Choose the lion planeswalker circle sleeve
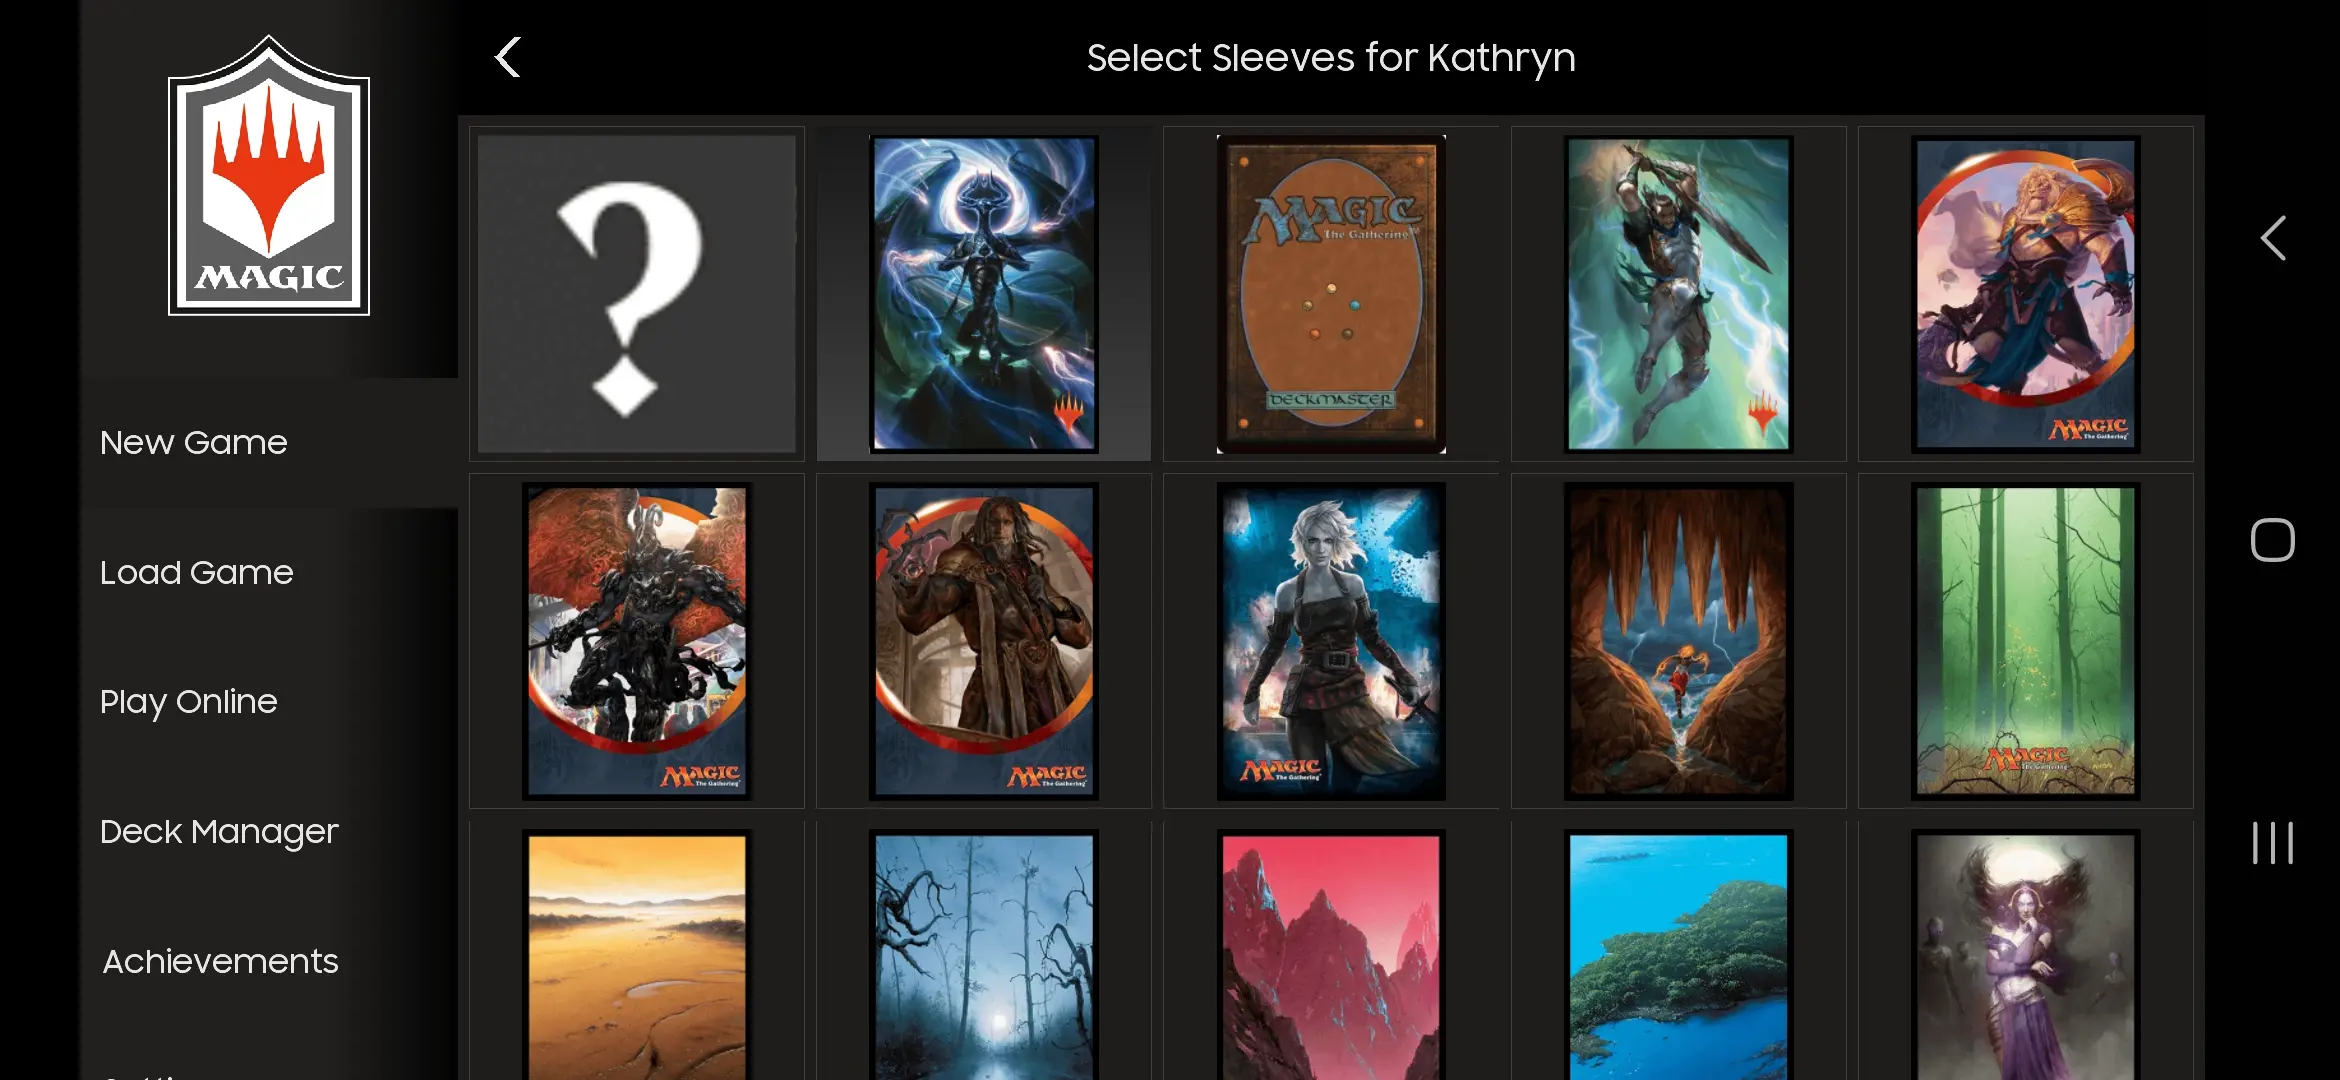 pos(2026,294)
